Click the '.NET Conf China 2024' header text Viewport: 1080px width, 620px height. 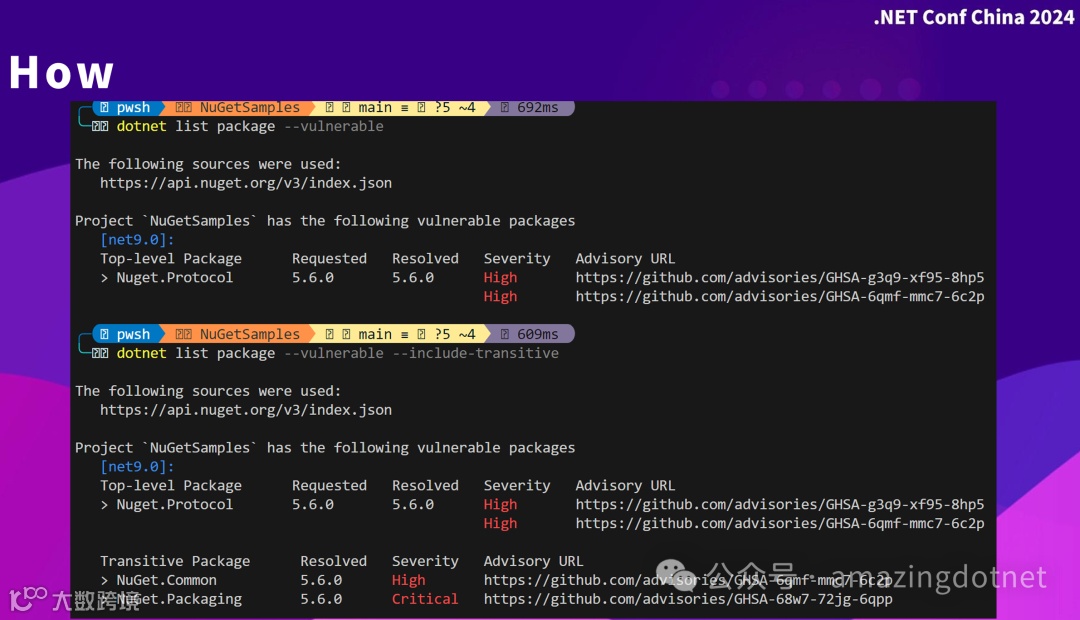[973, 17]
